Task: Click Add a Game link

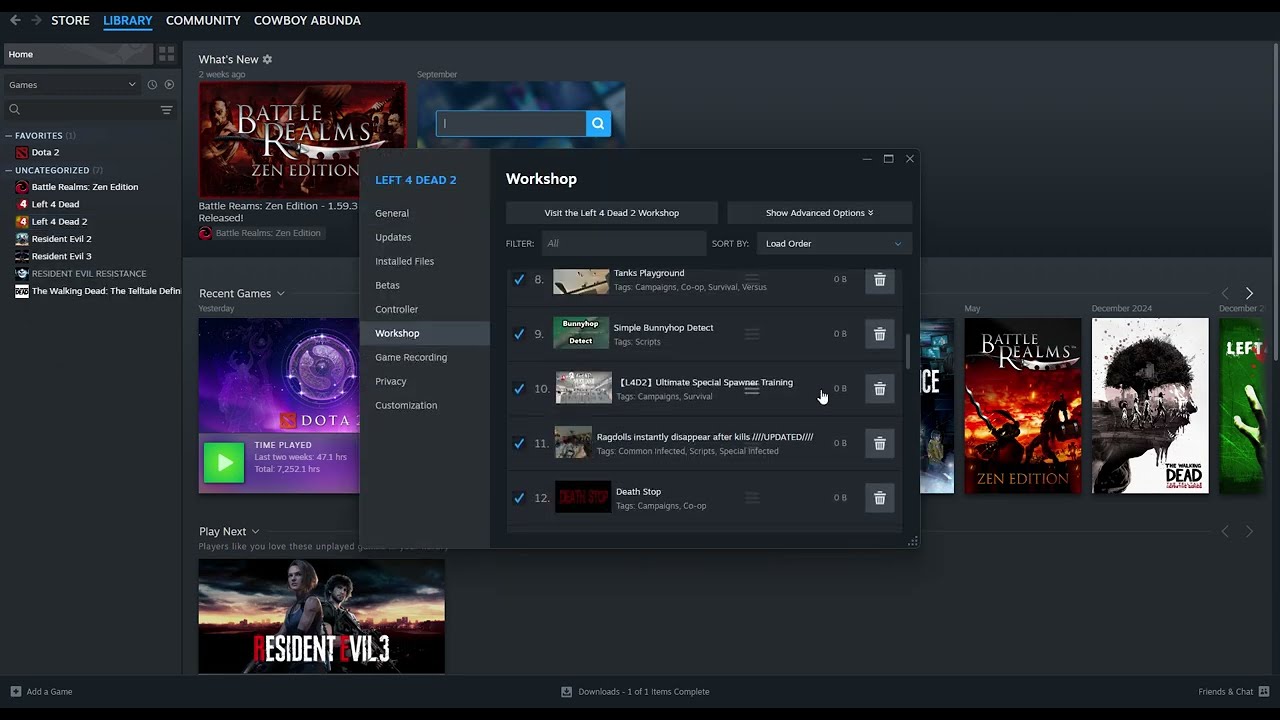Action: coord(49,692)
